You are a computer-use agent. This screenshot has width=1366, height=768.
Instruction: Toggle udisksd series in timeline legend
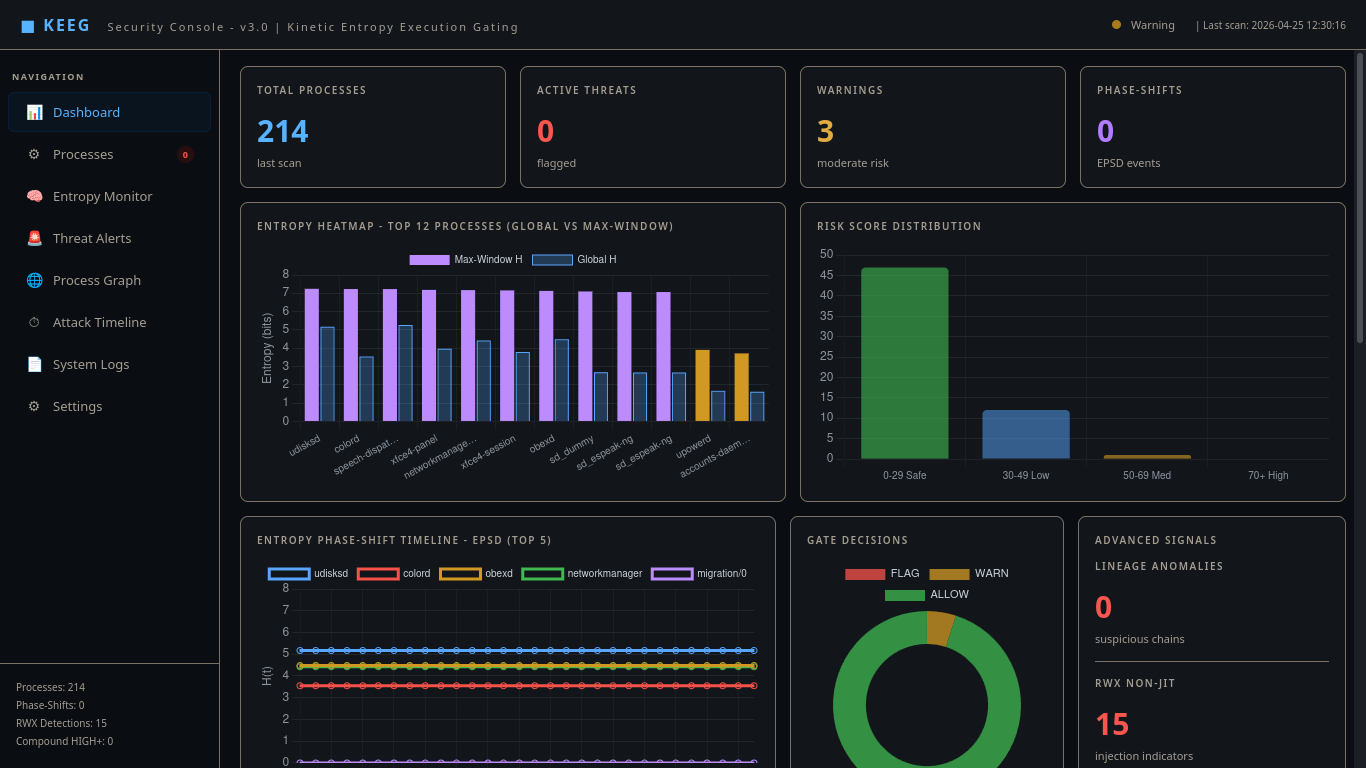point(308,574)
